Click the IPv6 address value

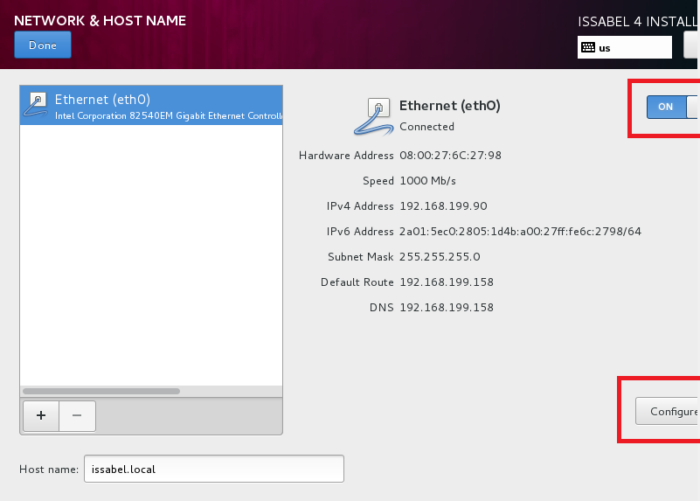pyautogui.click(x=520, y=232)
